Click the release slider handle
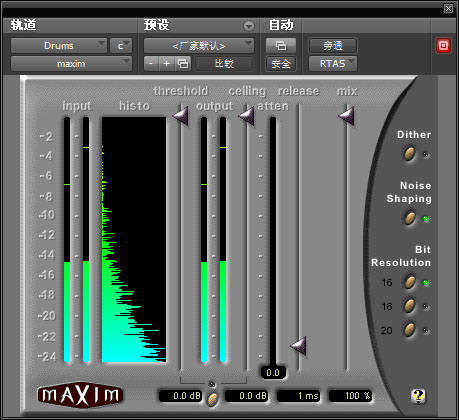The image size is (459, 420). click(x=298, y=346)
